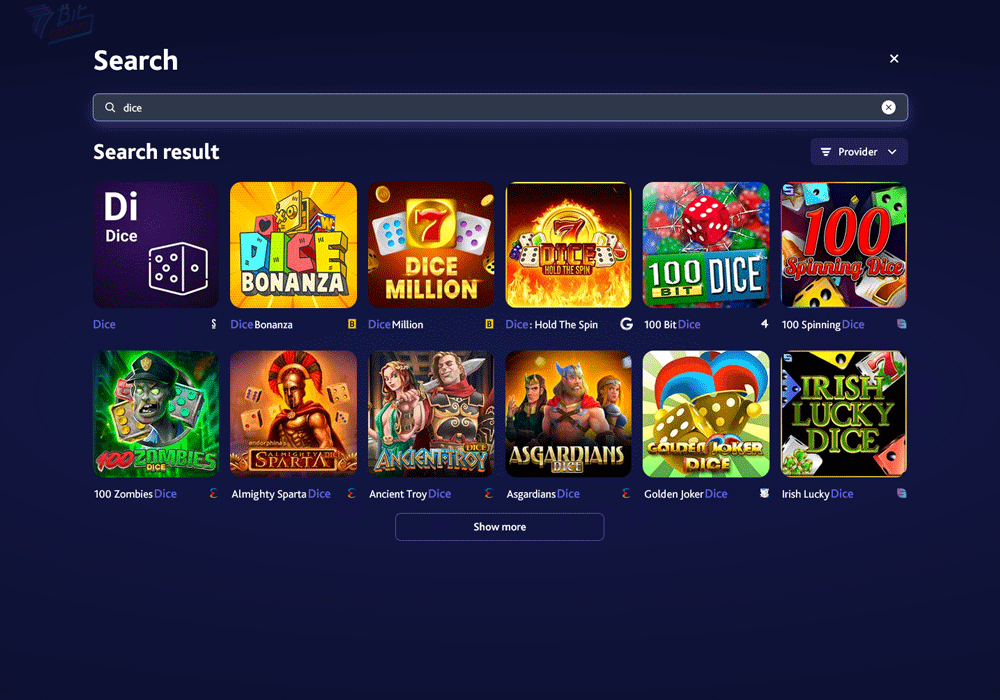Focus the search input containing dice
Image resolution: width=1000 pixels, height=700 pixels.
500,107
